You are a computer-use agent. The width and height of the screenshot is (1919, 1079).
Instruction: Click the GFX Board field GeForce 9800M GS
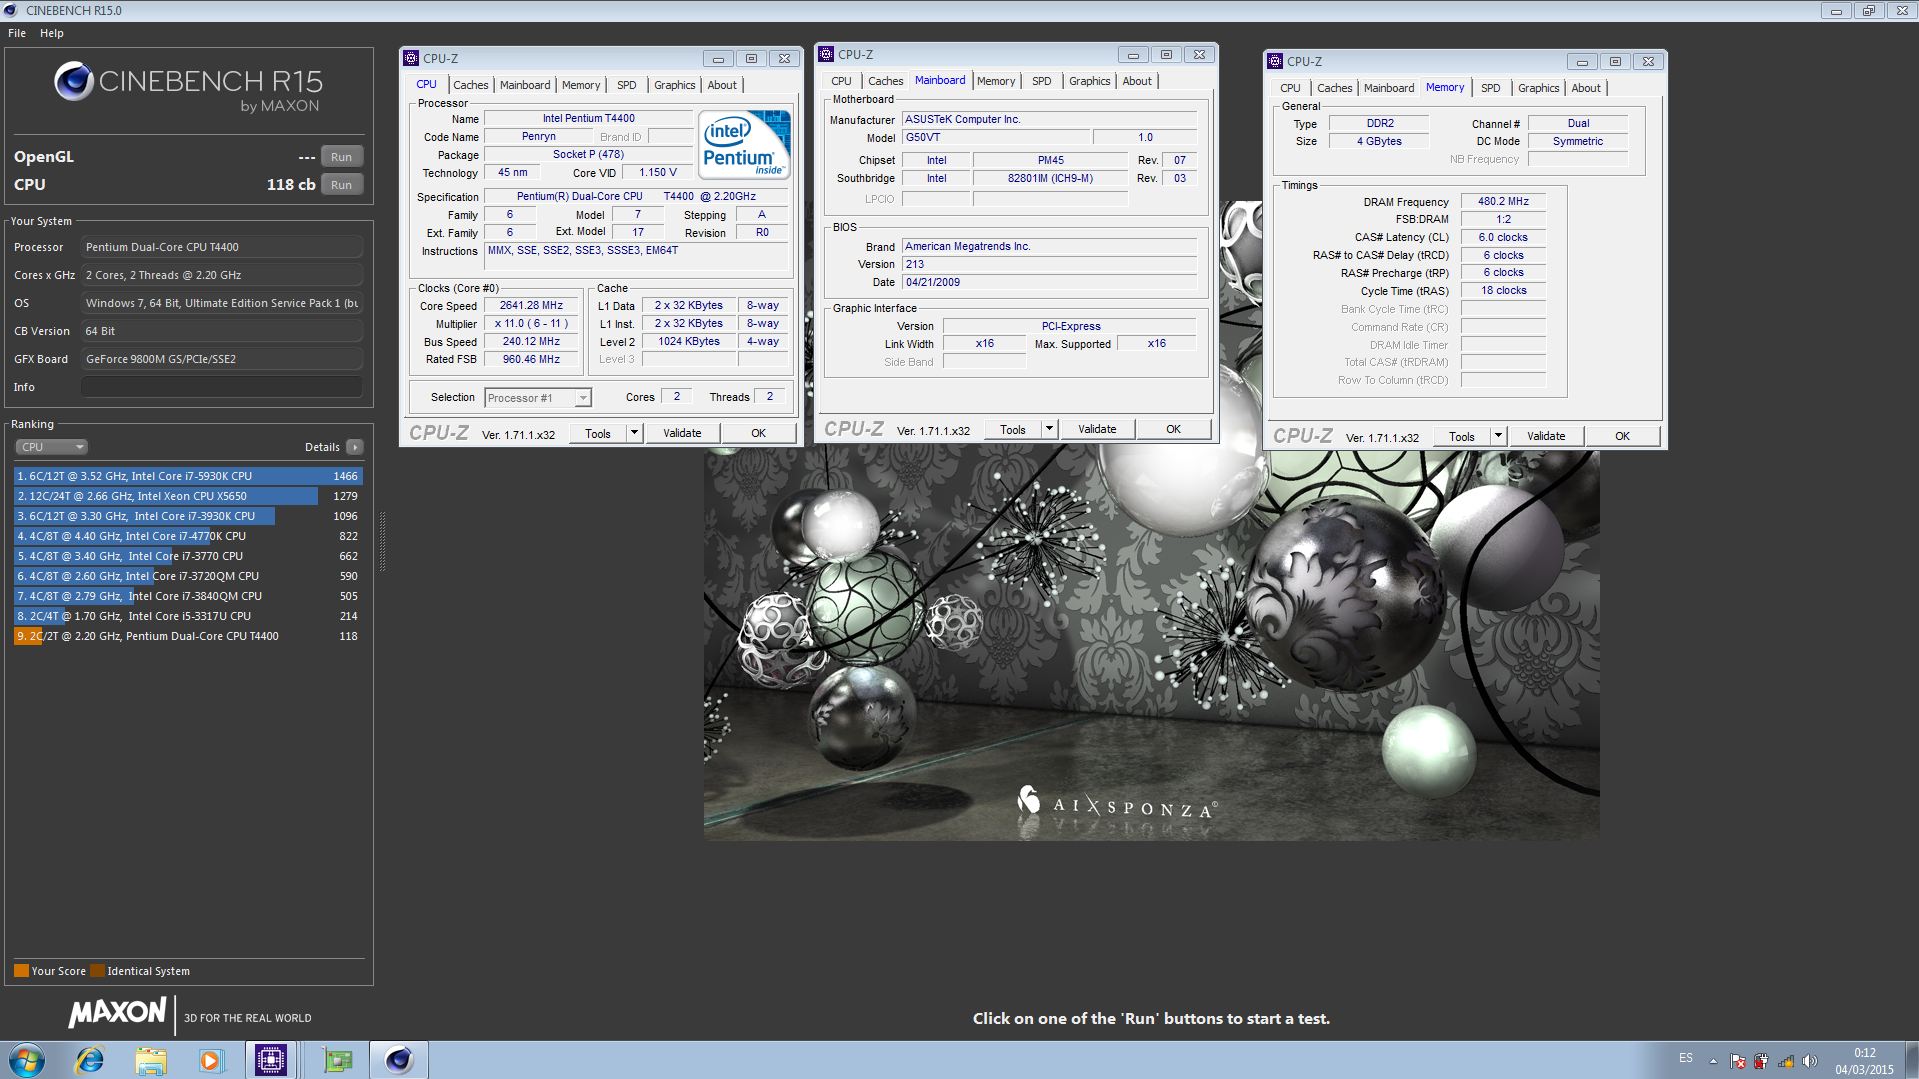222,359
